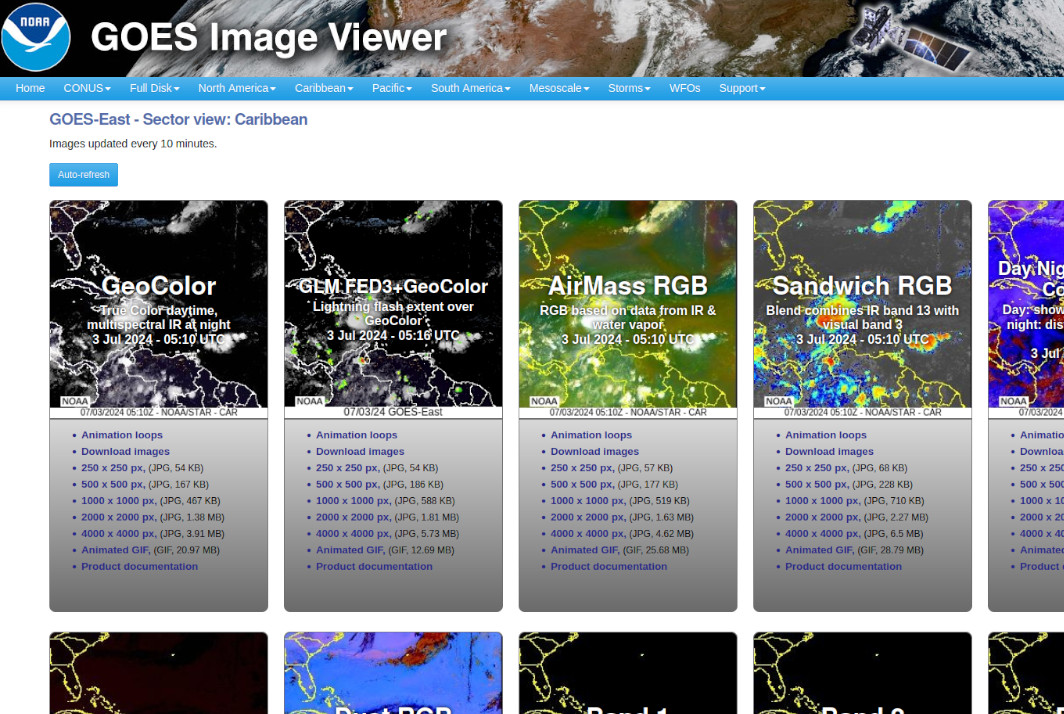Expand the CONUS dropdown menu
This screenshot has height=714, width=1064.
pos(86,88)
